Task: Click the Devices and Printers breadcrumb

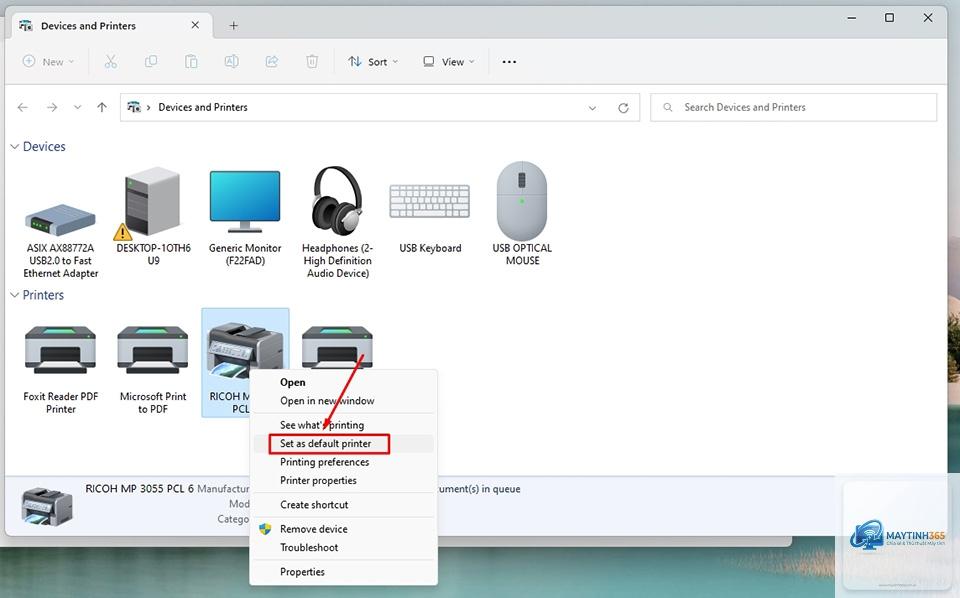Action: pyautogui.click(x=203, y=107)
